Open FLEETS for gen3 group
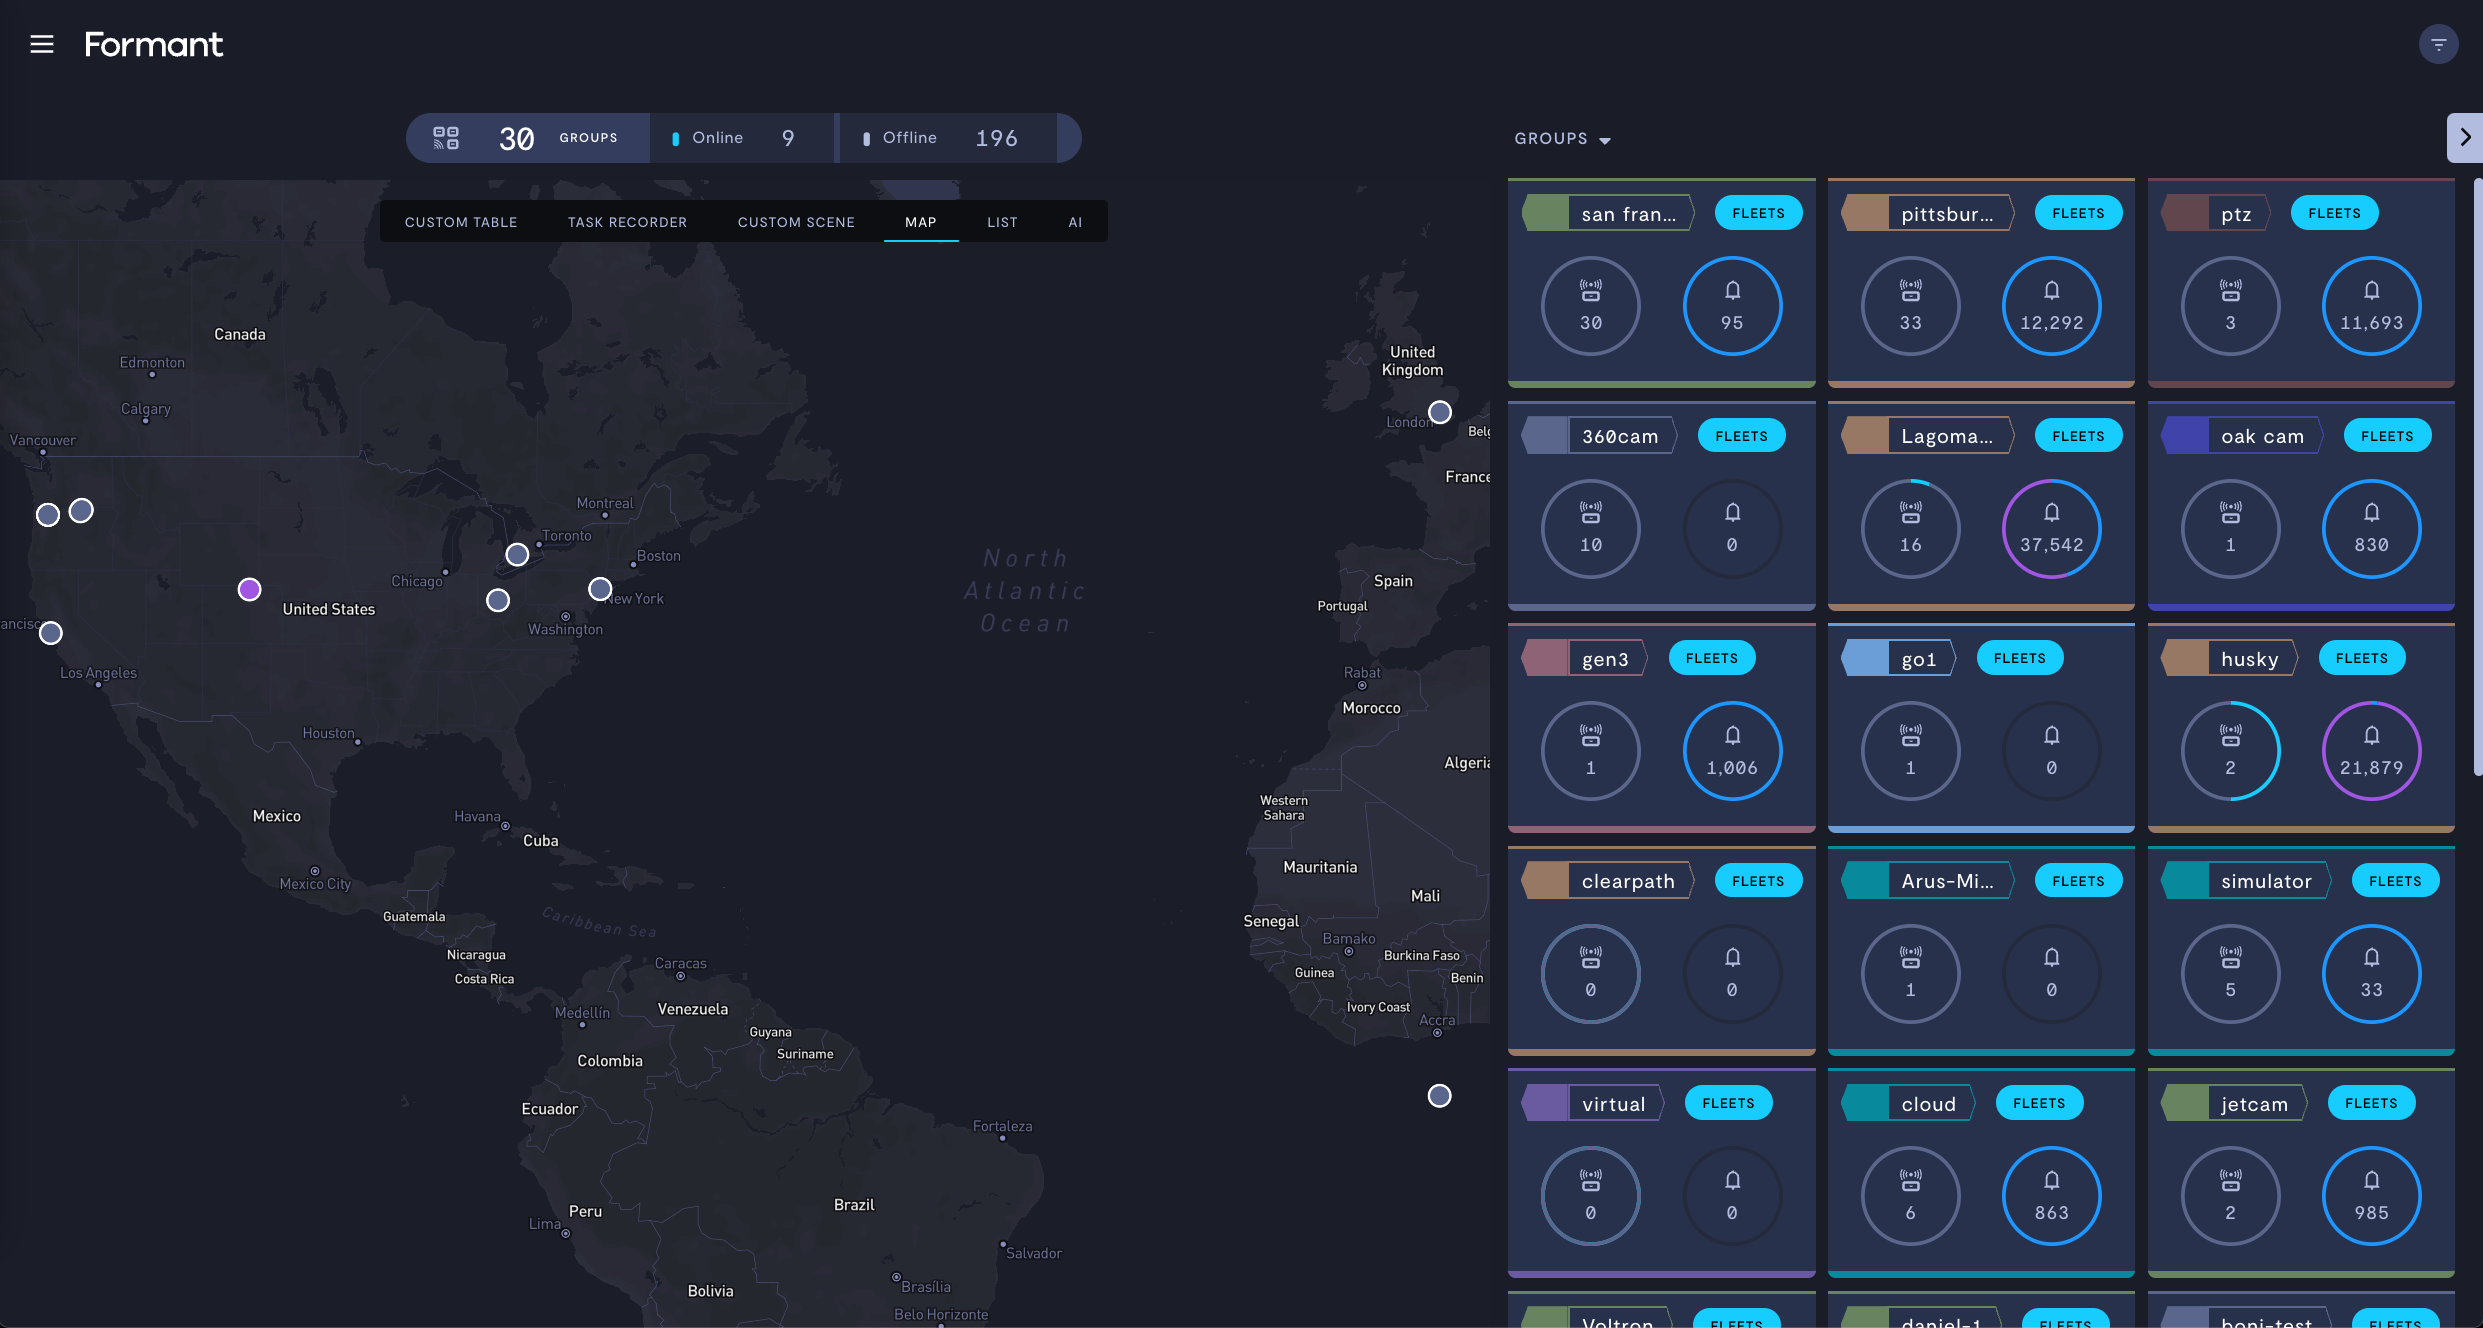This screenshot has height=1328, width=2483. [x=1711, y=658]
